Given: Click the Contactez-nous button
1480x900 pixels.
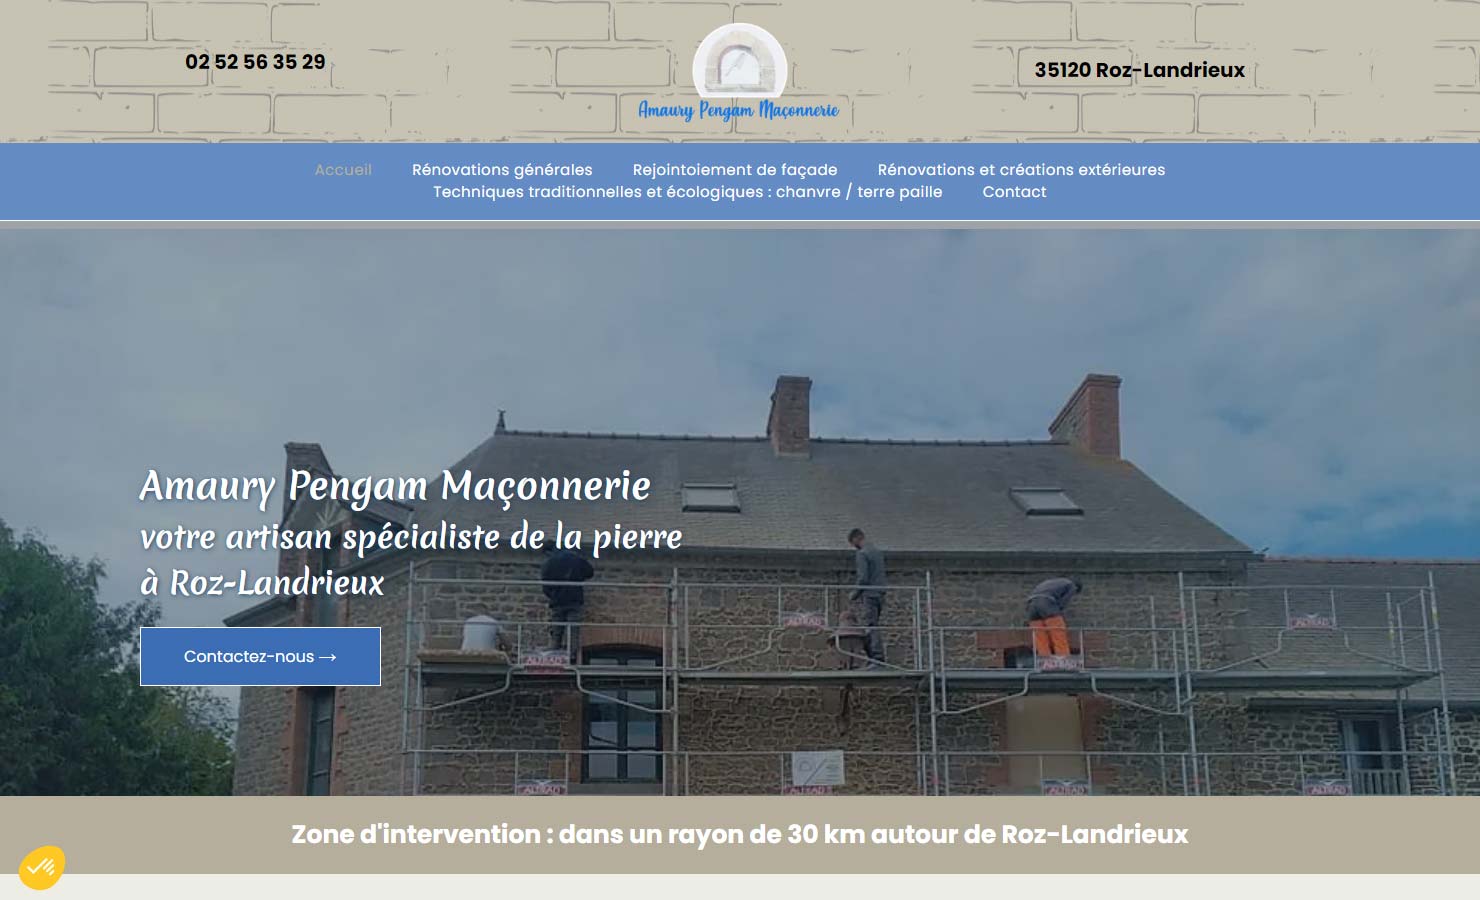Looking at the screenshot, I should point(260,656).
